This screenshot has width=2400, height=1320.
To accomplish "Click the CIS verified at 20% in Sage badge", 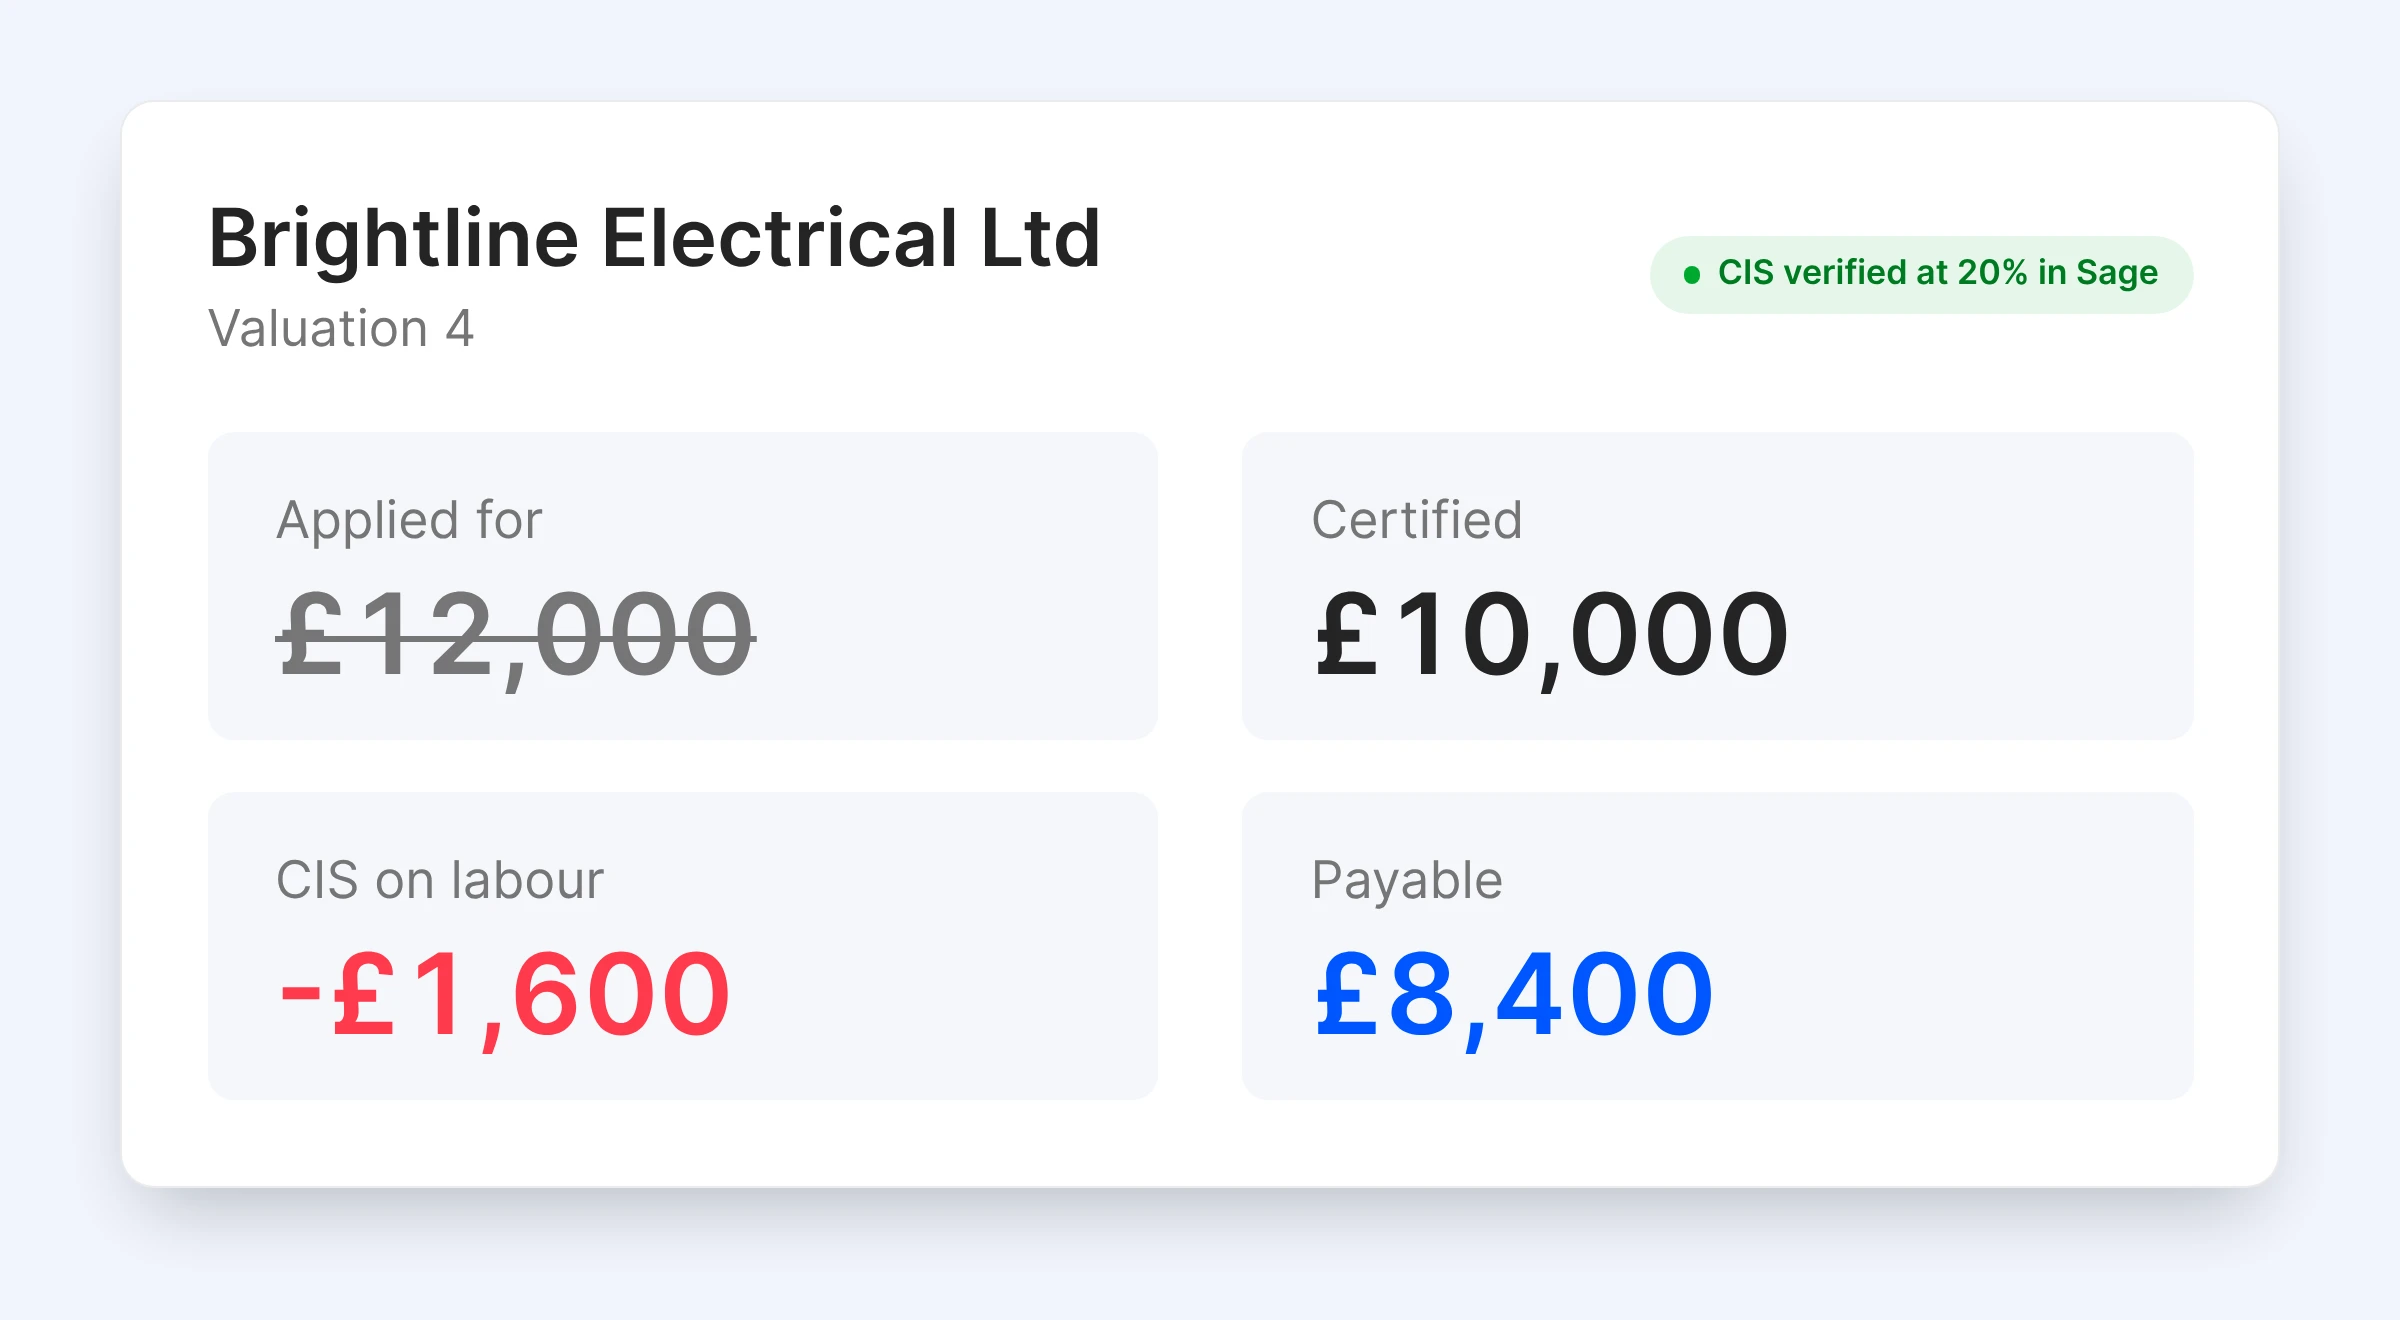I will pos(1921,275).
